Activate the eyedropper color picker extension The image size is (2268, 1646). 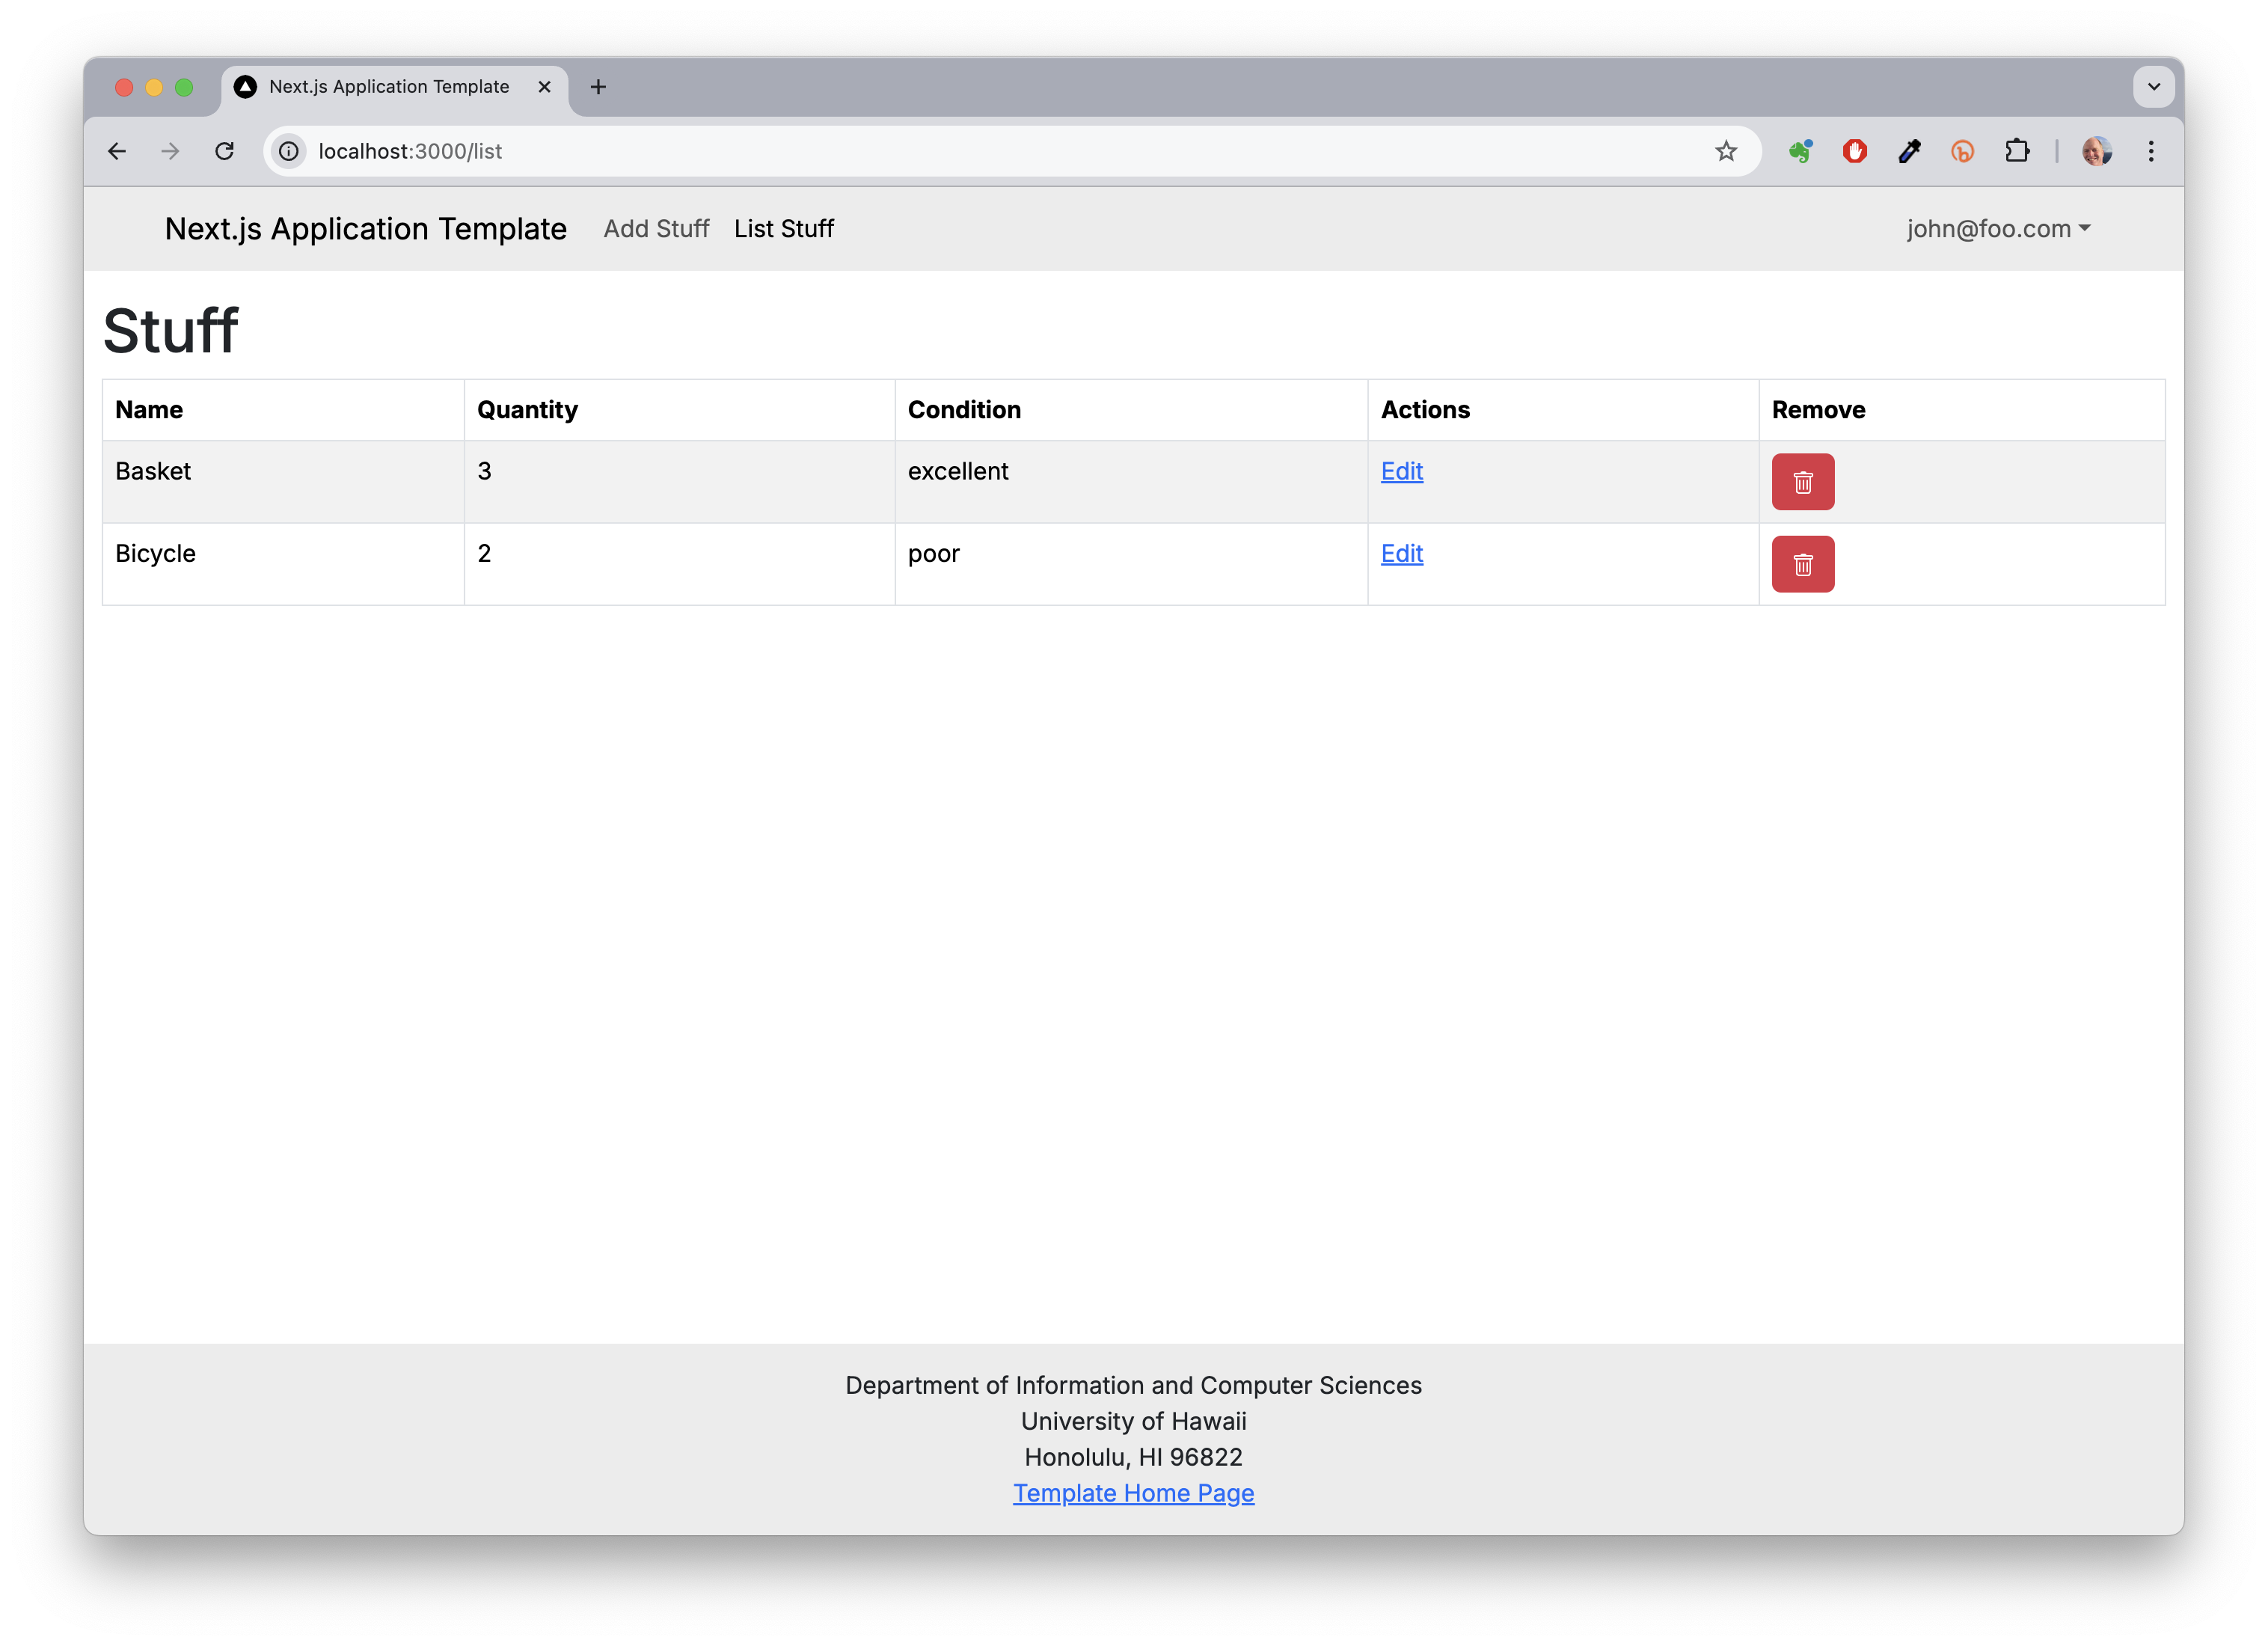pyautogui.click(x=1909, y=151)
